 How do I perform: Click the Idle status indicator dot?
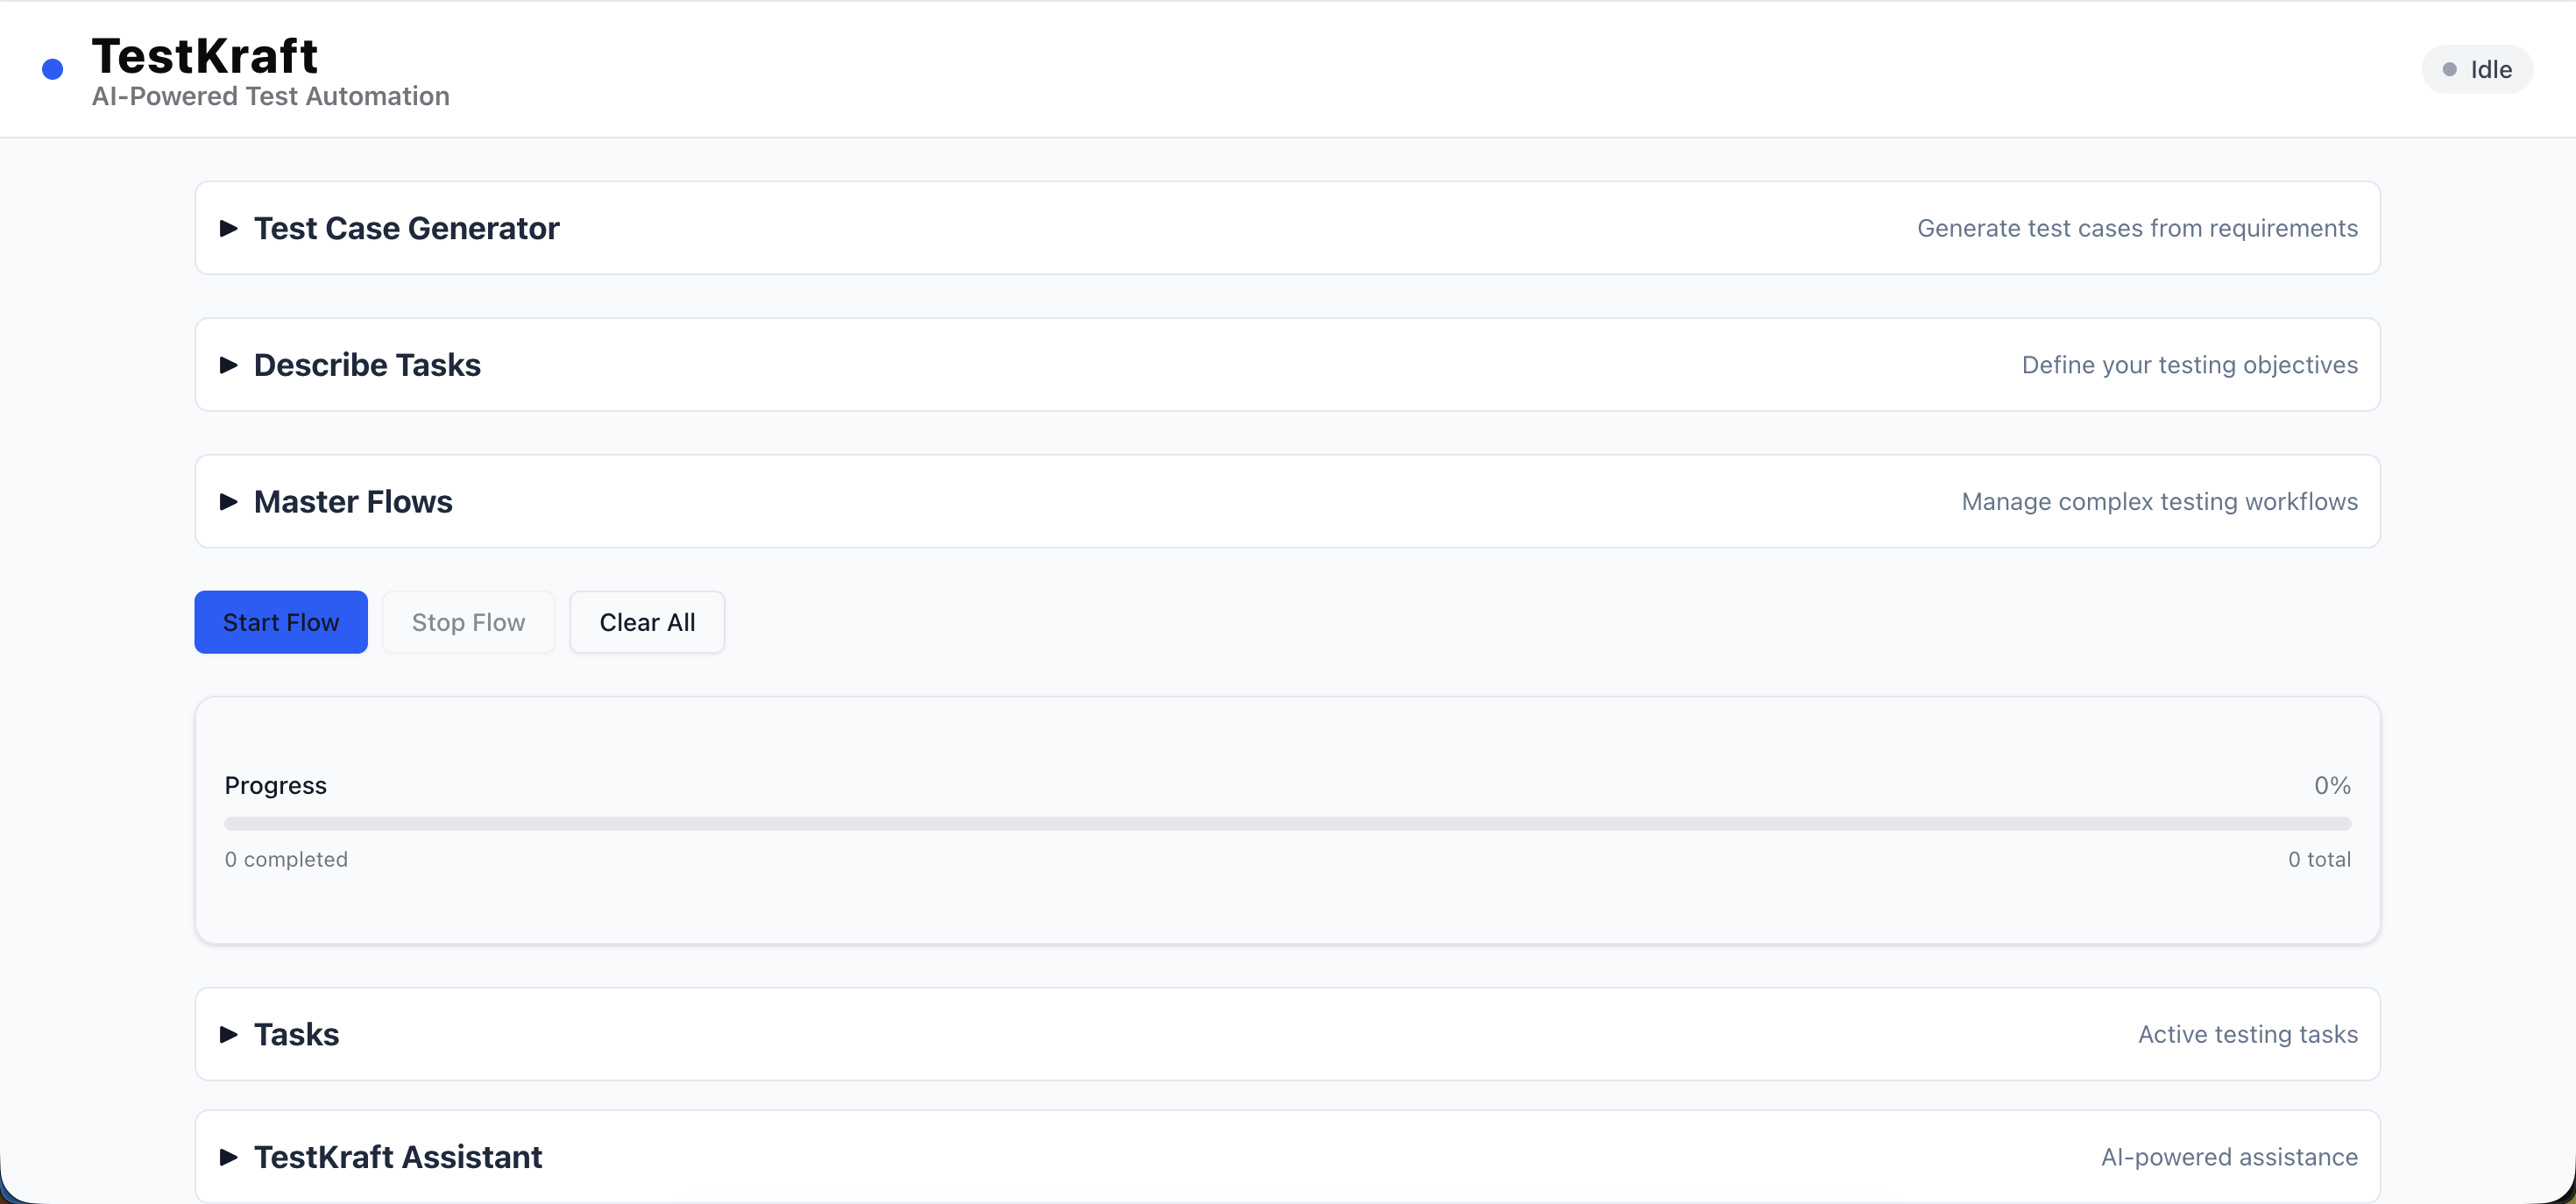pyautogui.click(x=2450, y=69)
